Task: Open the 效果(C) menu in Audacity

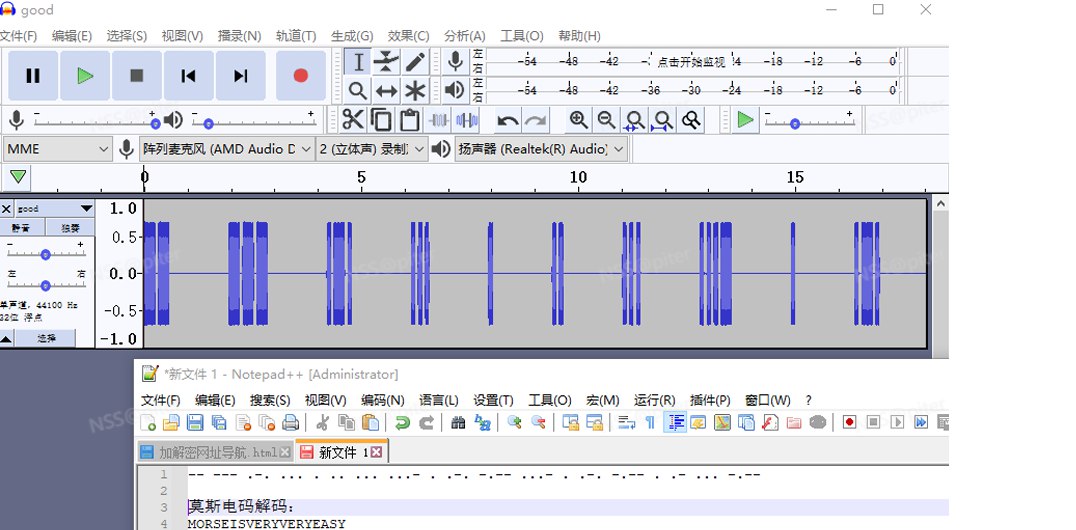Action: pos(408,36)
